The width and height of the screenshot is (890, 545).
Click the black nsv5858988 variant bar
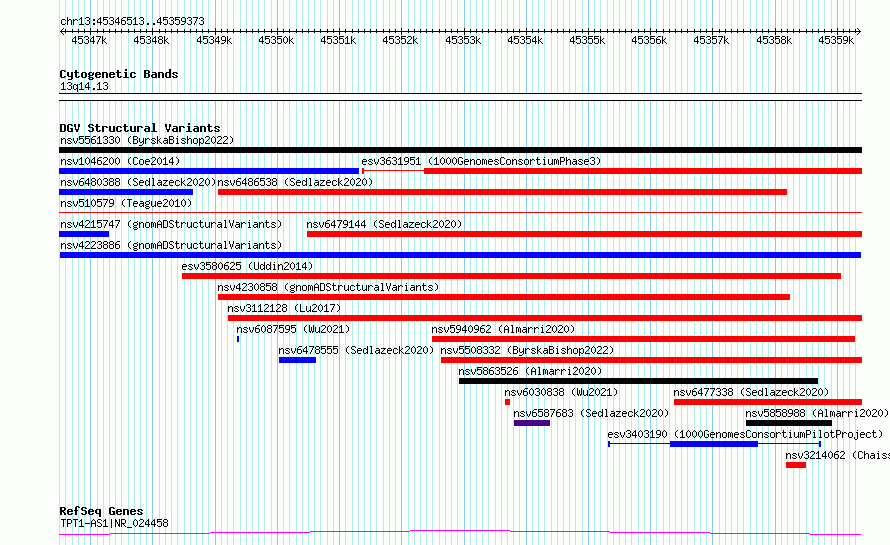[x=789, y=423]
